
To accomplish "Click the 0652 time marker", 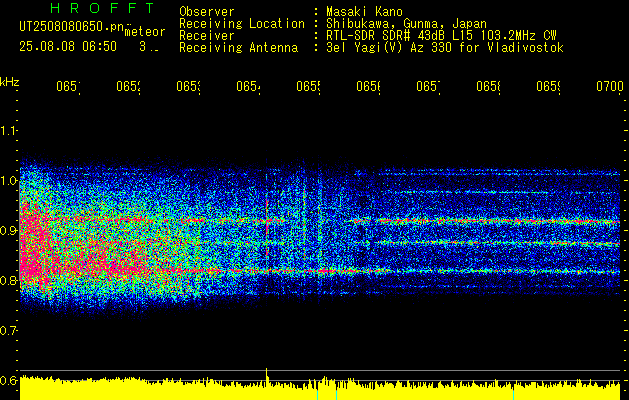I will coord(128,86).
